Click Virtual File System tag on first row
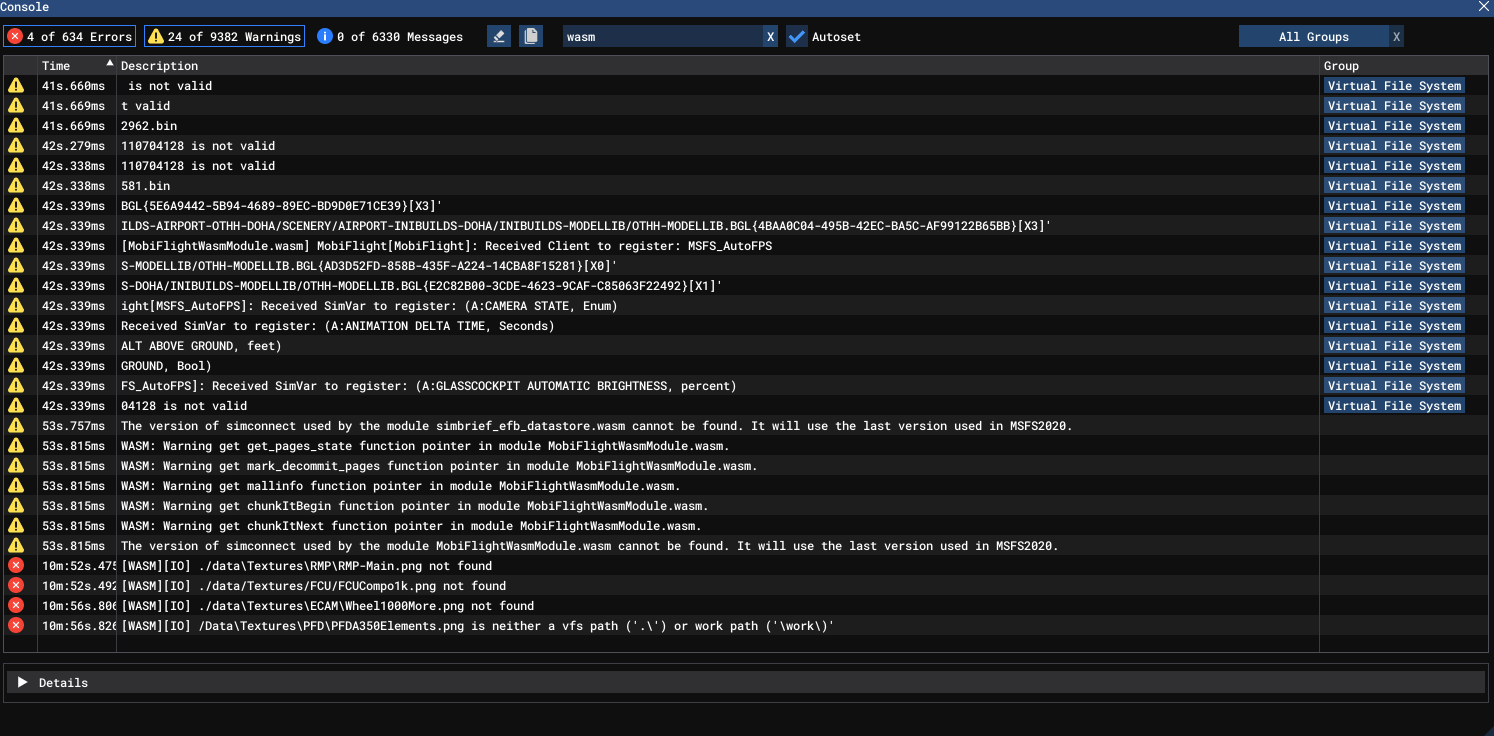1494x736 pixels. point(1394,86)
